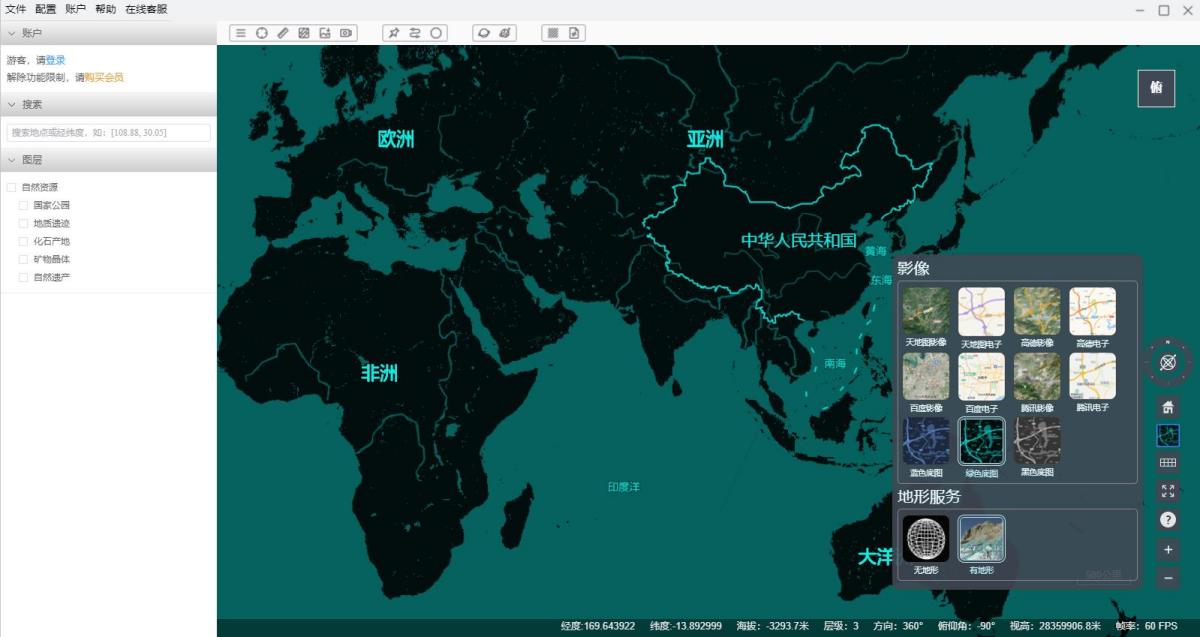Open the 配置 menu
The image size is (1200, 637).
pos(46,9)
